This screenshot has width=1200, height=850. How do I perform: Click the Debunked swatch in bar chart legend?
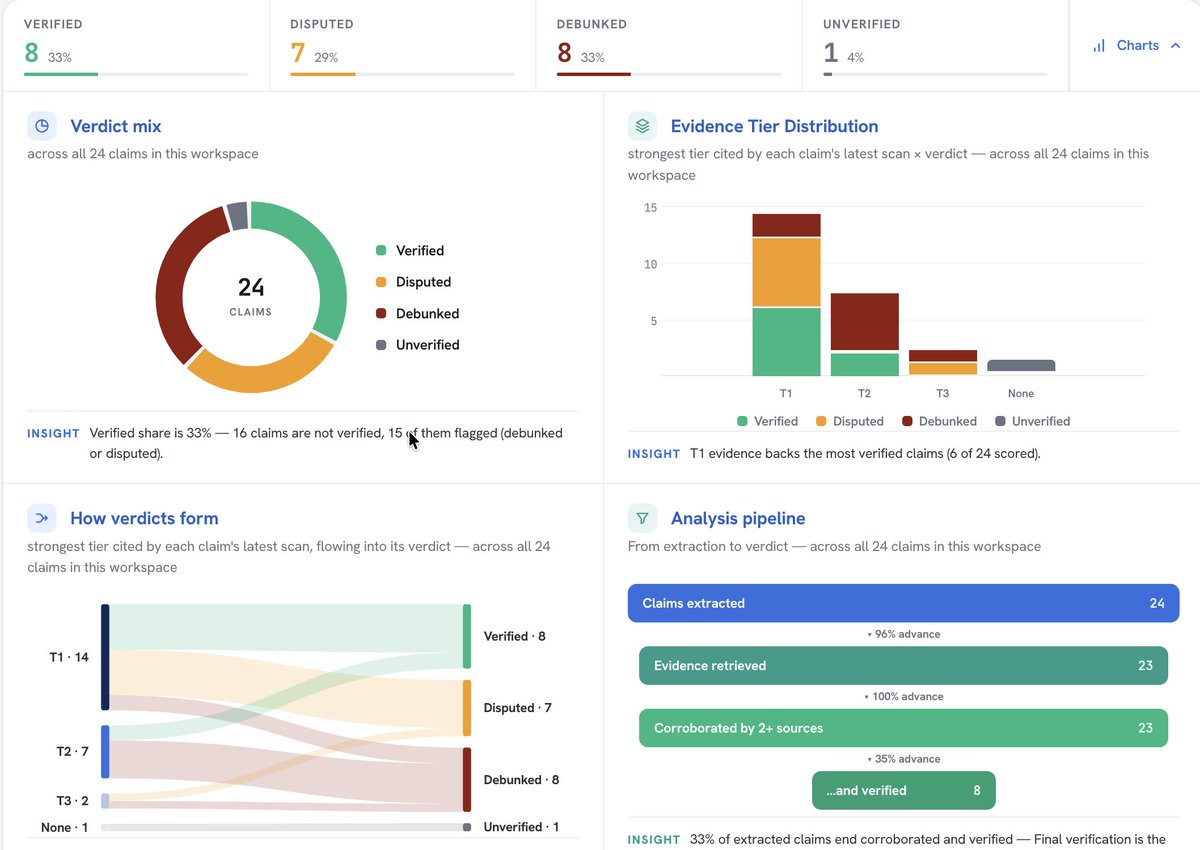(908, 421)
